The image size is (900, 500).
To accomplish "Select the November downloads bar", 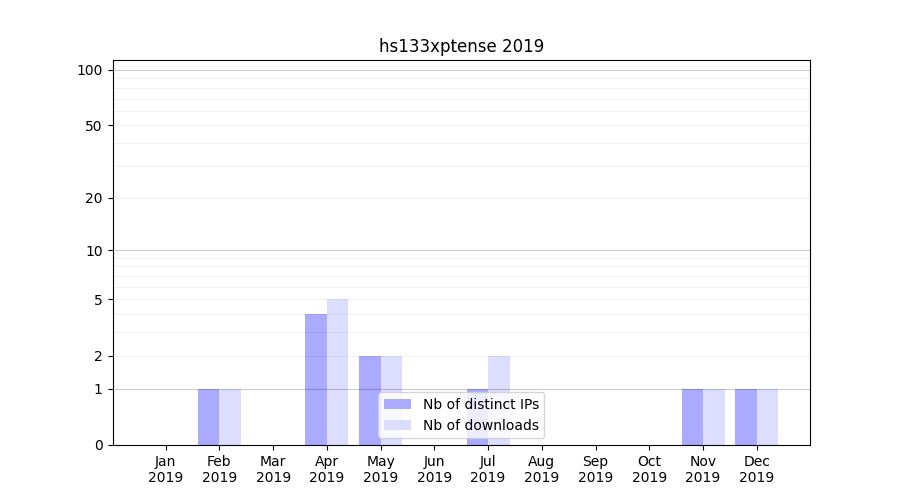I will (x=714, y=416).
